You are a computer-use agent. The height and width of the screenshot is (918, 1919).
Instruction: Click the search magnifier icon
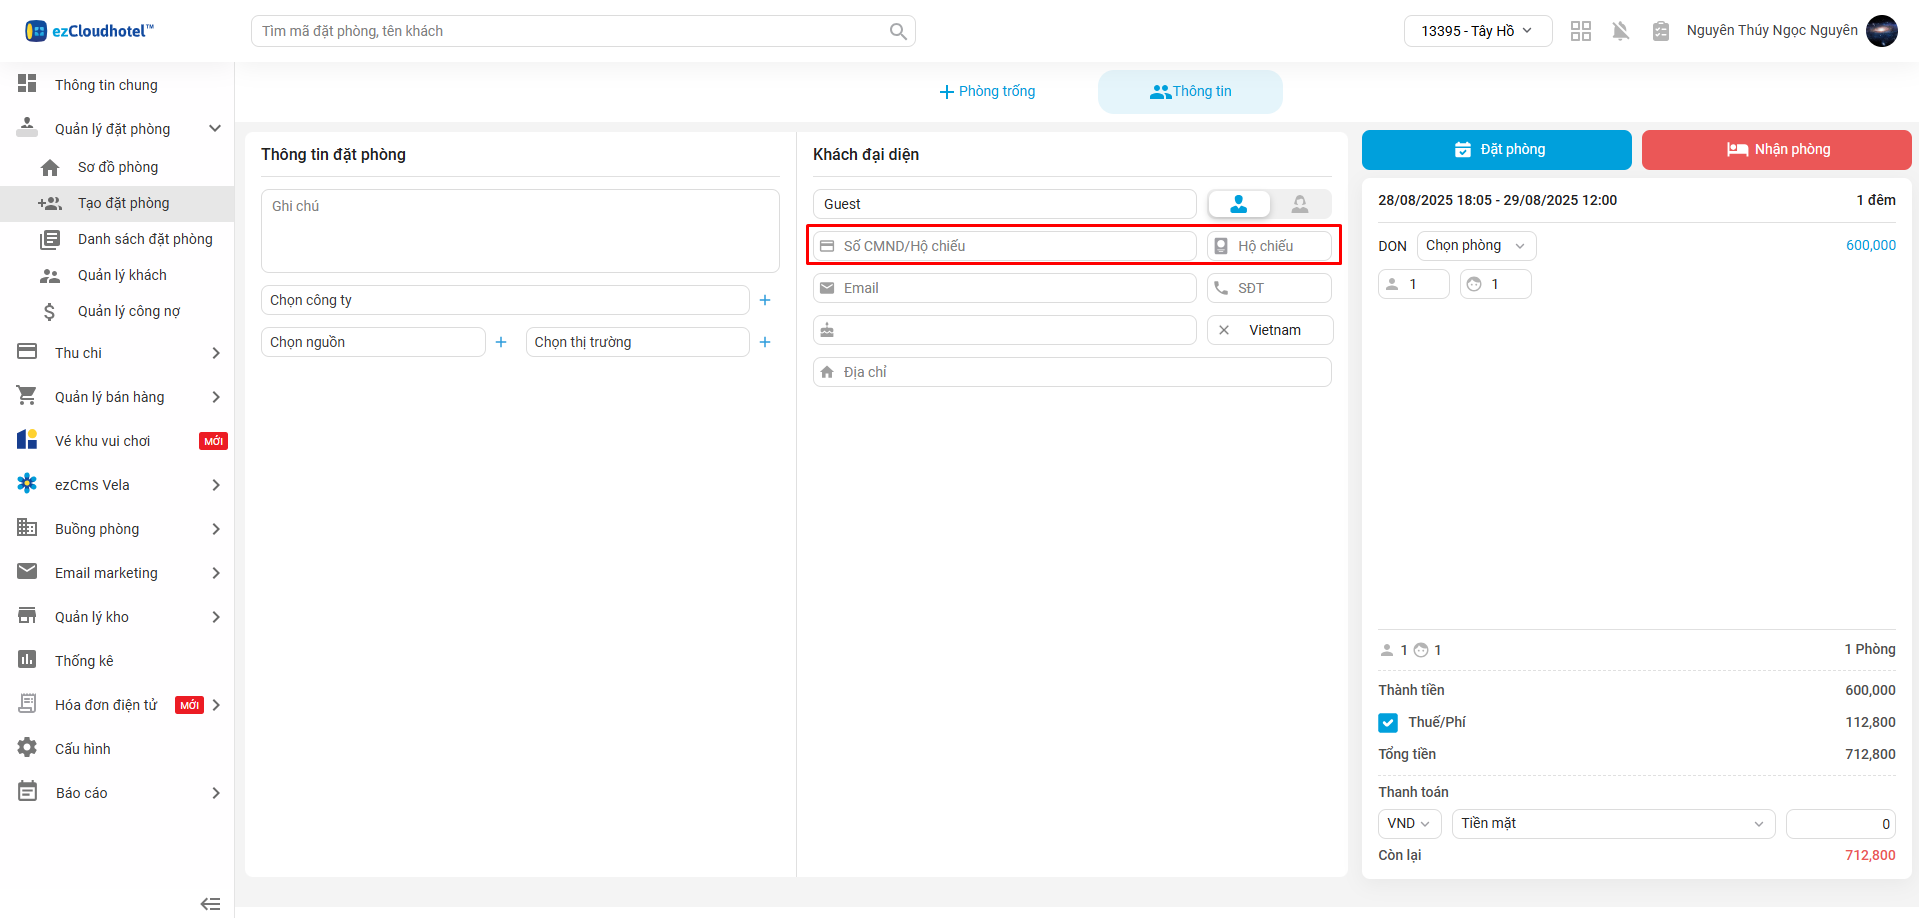coord(898,31)
